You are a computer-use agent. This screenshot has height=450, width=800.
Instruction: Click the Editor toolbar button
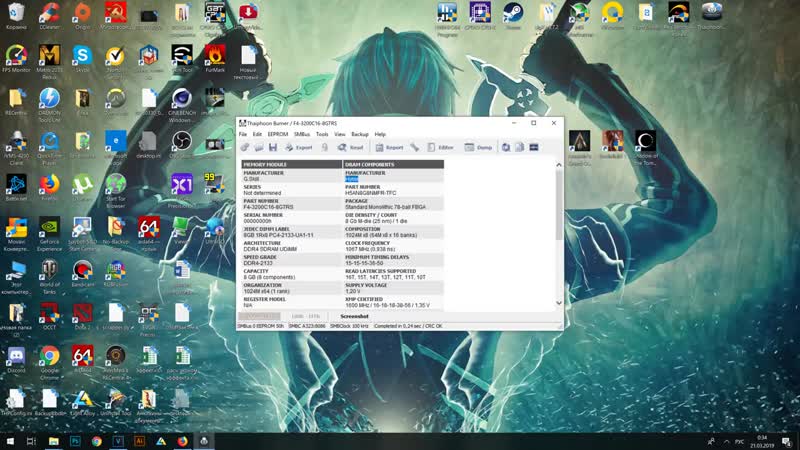pos(440,147)
